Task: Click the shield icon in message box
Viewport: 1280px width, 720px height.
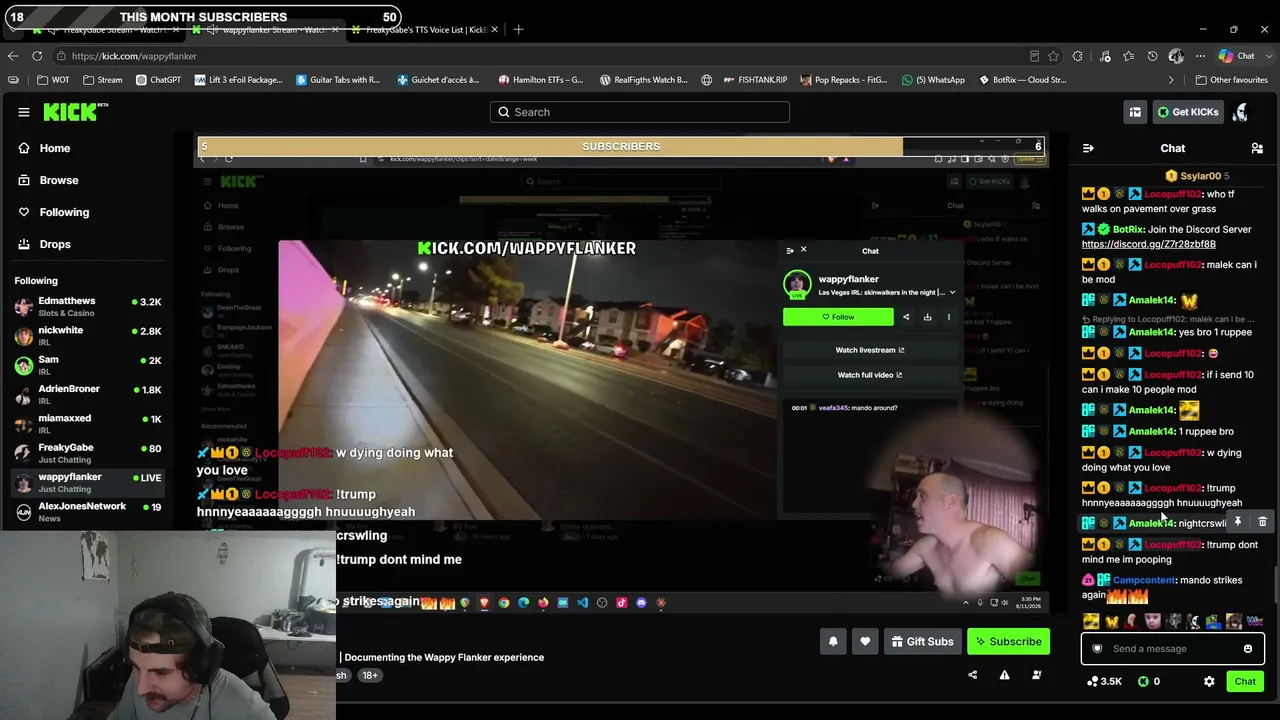Action: 1097,649
